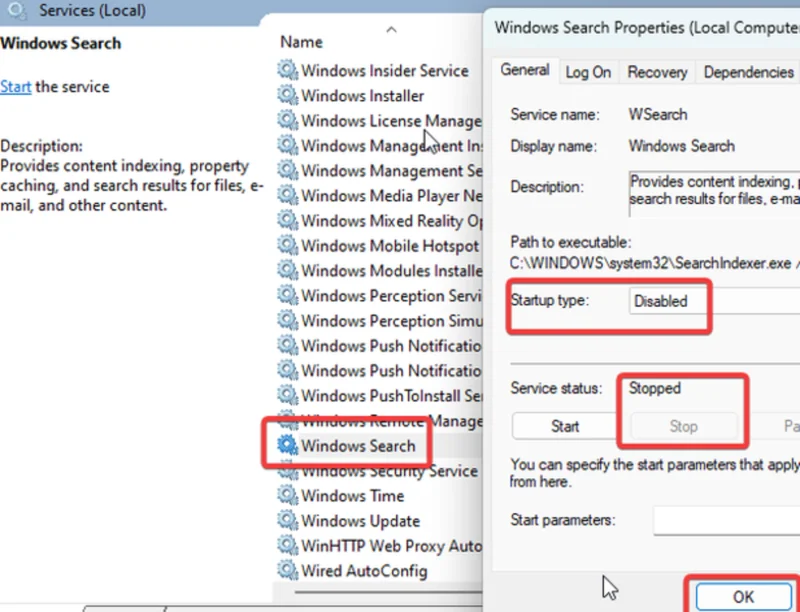Click the Start parameters text field
Screen dimensions: 800x612
[727, 520]
